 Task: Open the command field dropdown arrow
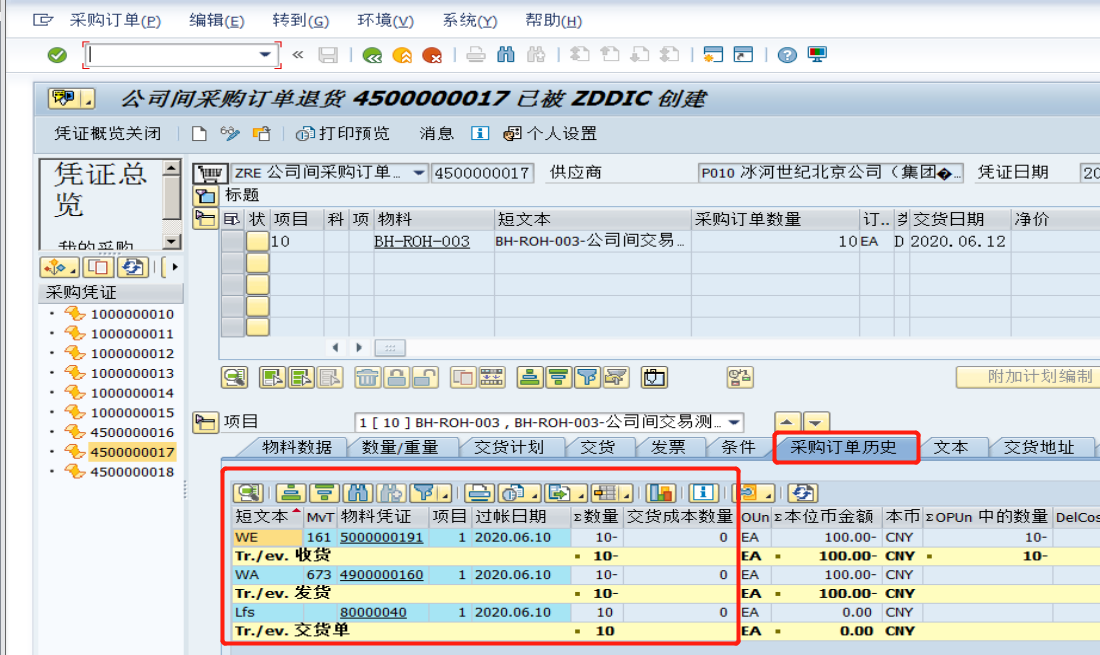click(x=265, y=55)
